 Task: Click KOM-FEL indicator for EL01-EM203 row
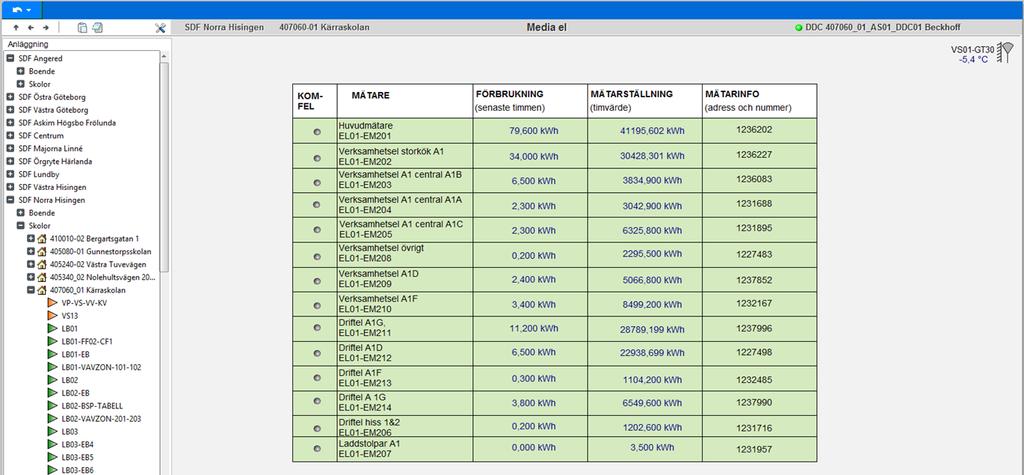coord(317,182)
